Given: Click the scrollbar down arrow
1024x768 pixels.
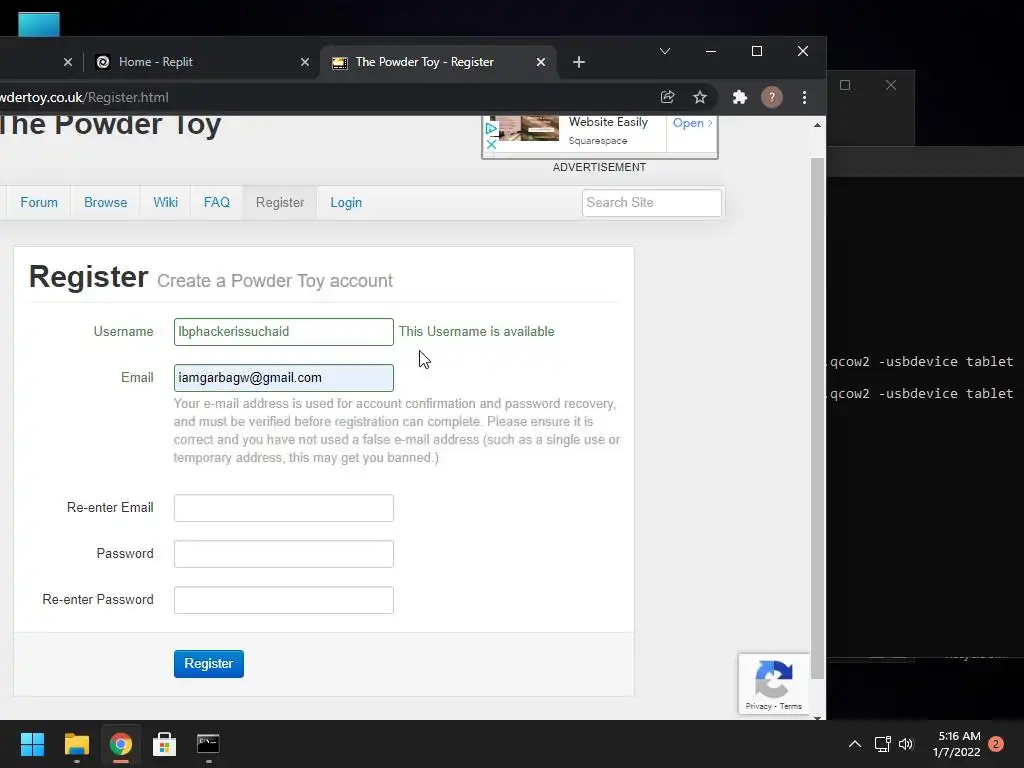Looking at the screenshot, I should point(818,718).
